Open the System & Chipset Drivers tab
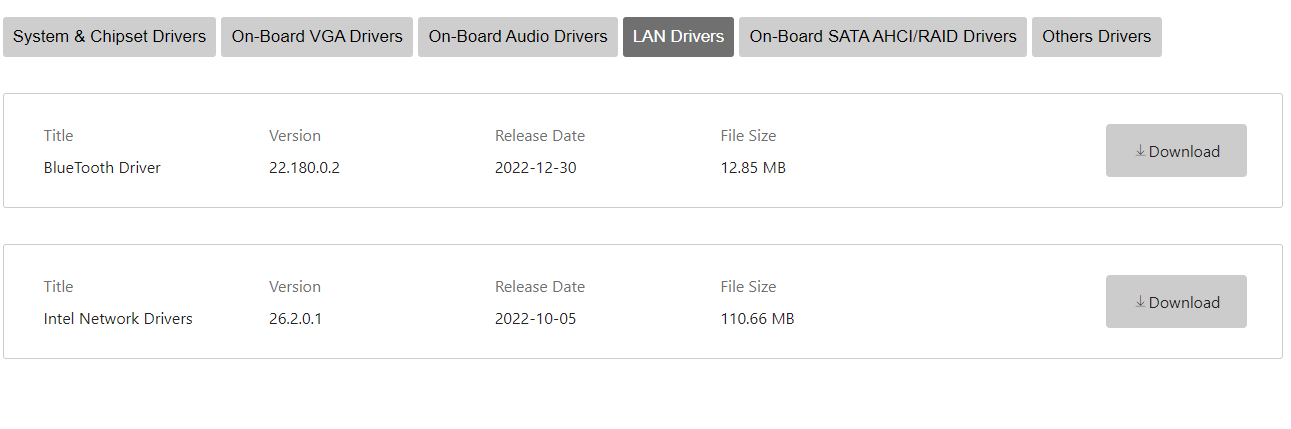This screenshot has height=429, width=1291. pyautogui.click(x=109, y=37)
